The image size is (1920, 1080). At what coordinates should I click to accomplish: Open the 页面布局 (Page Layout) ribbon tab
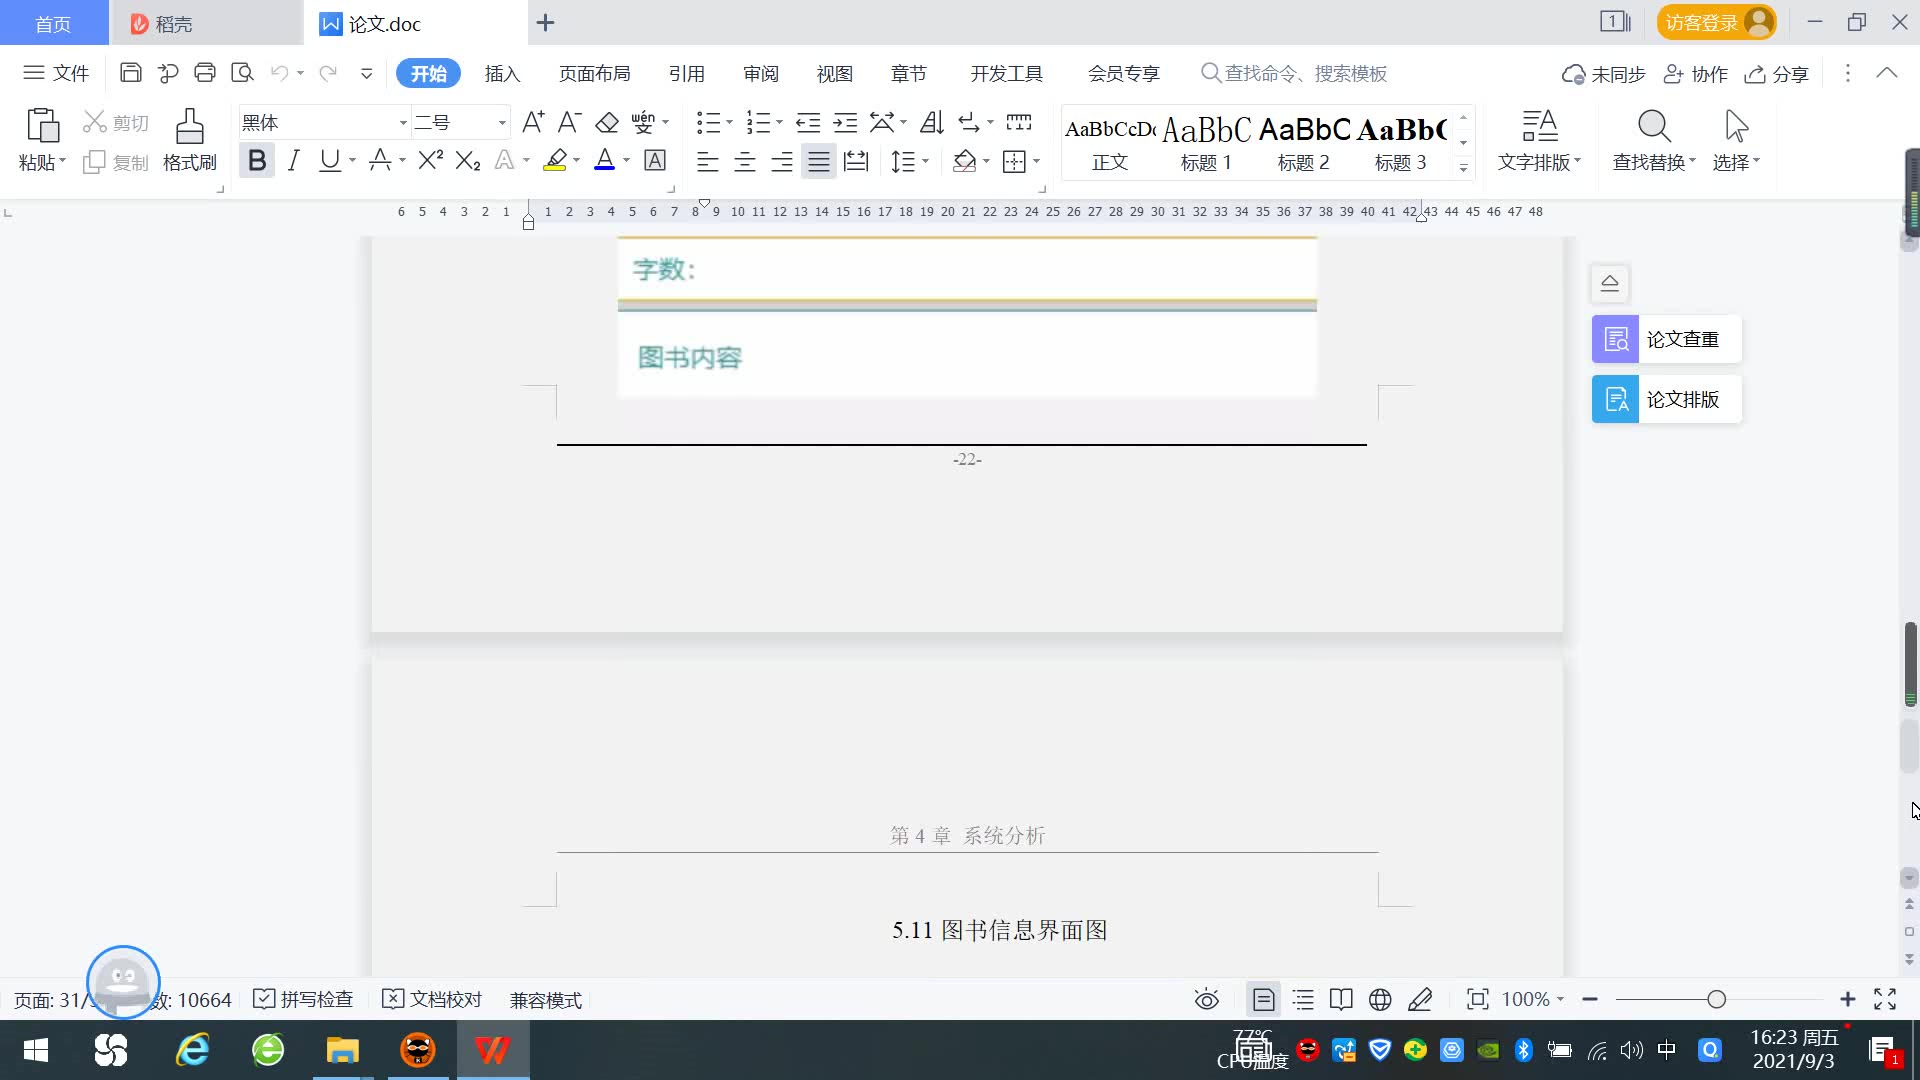coord(594,73)
